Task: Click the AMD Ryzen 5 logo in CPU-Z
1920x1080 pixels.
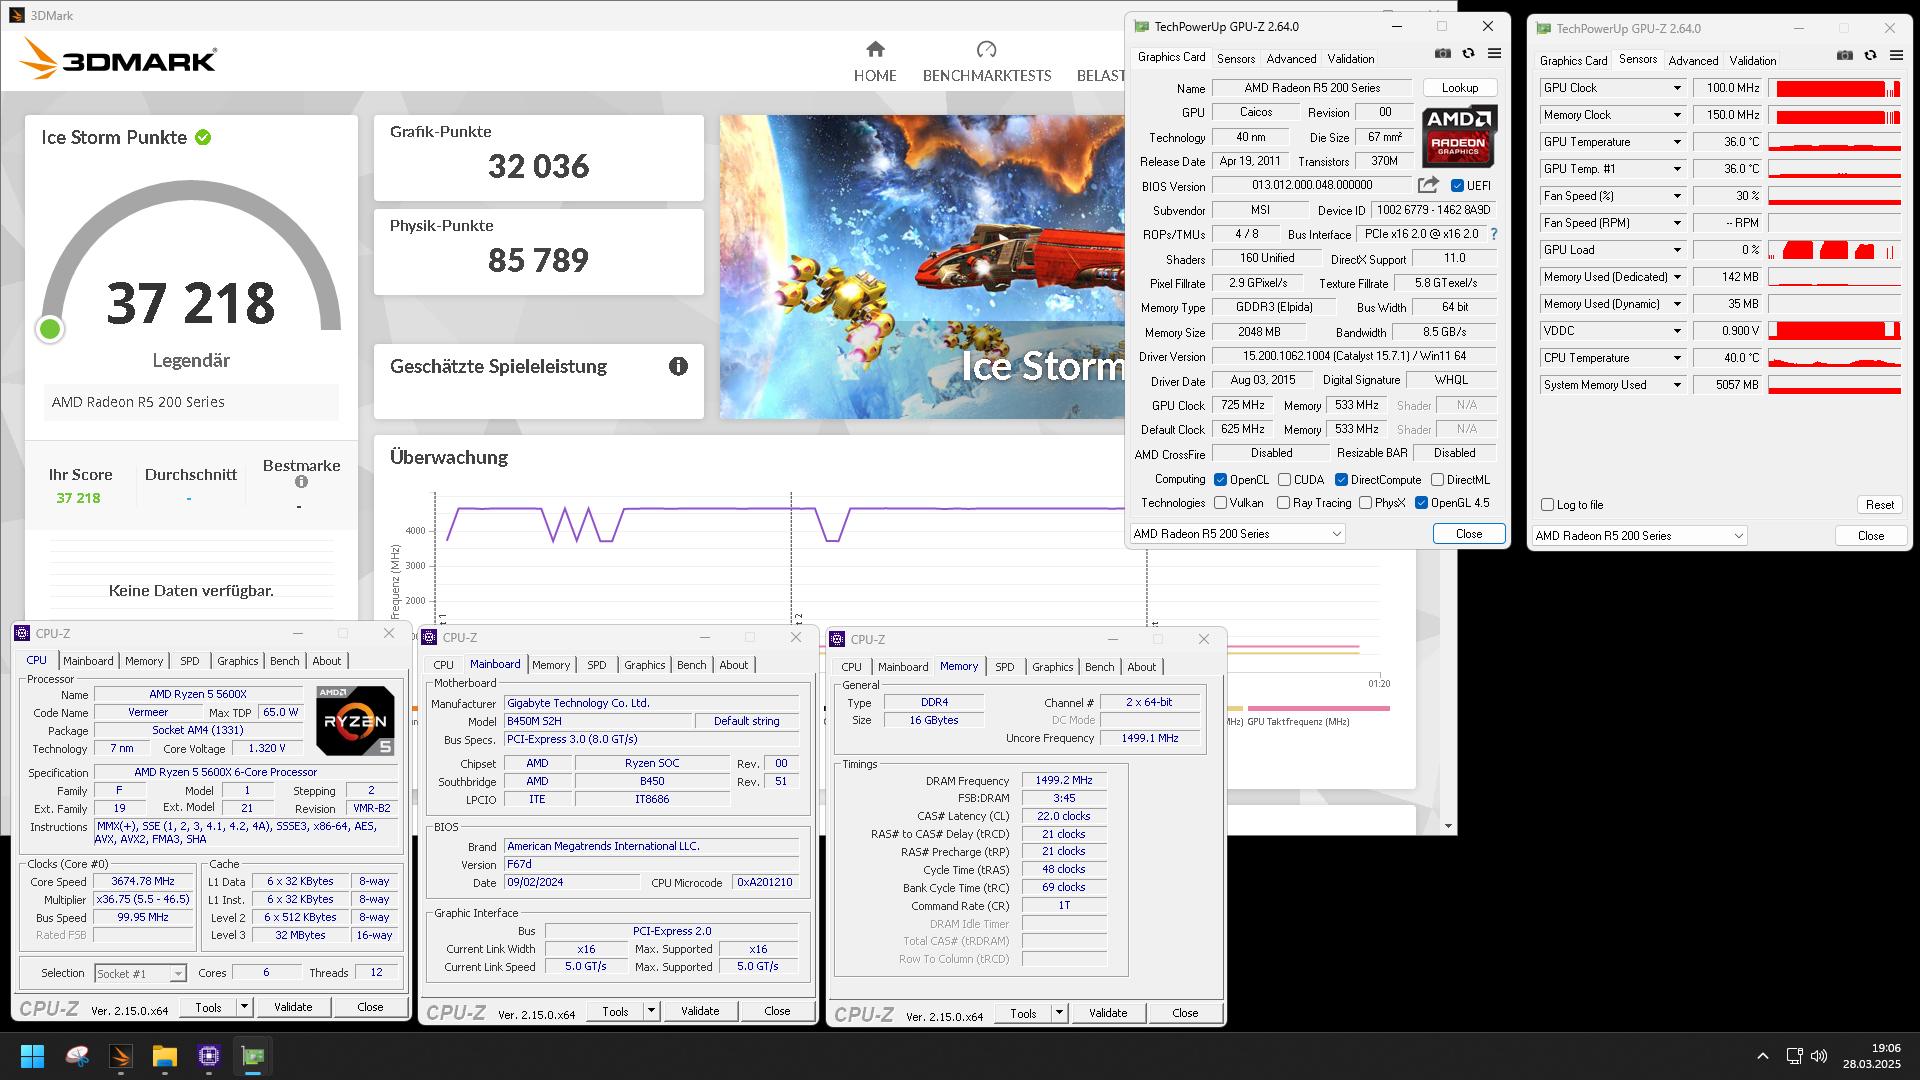Action: pos(355,720)
